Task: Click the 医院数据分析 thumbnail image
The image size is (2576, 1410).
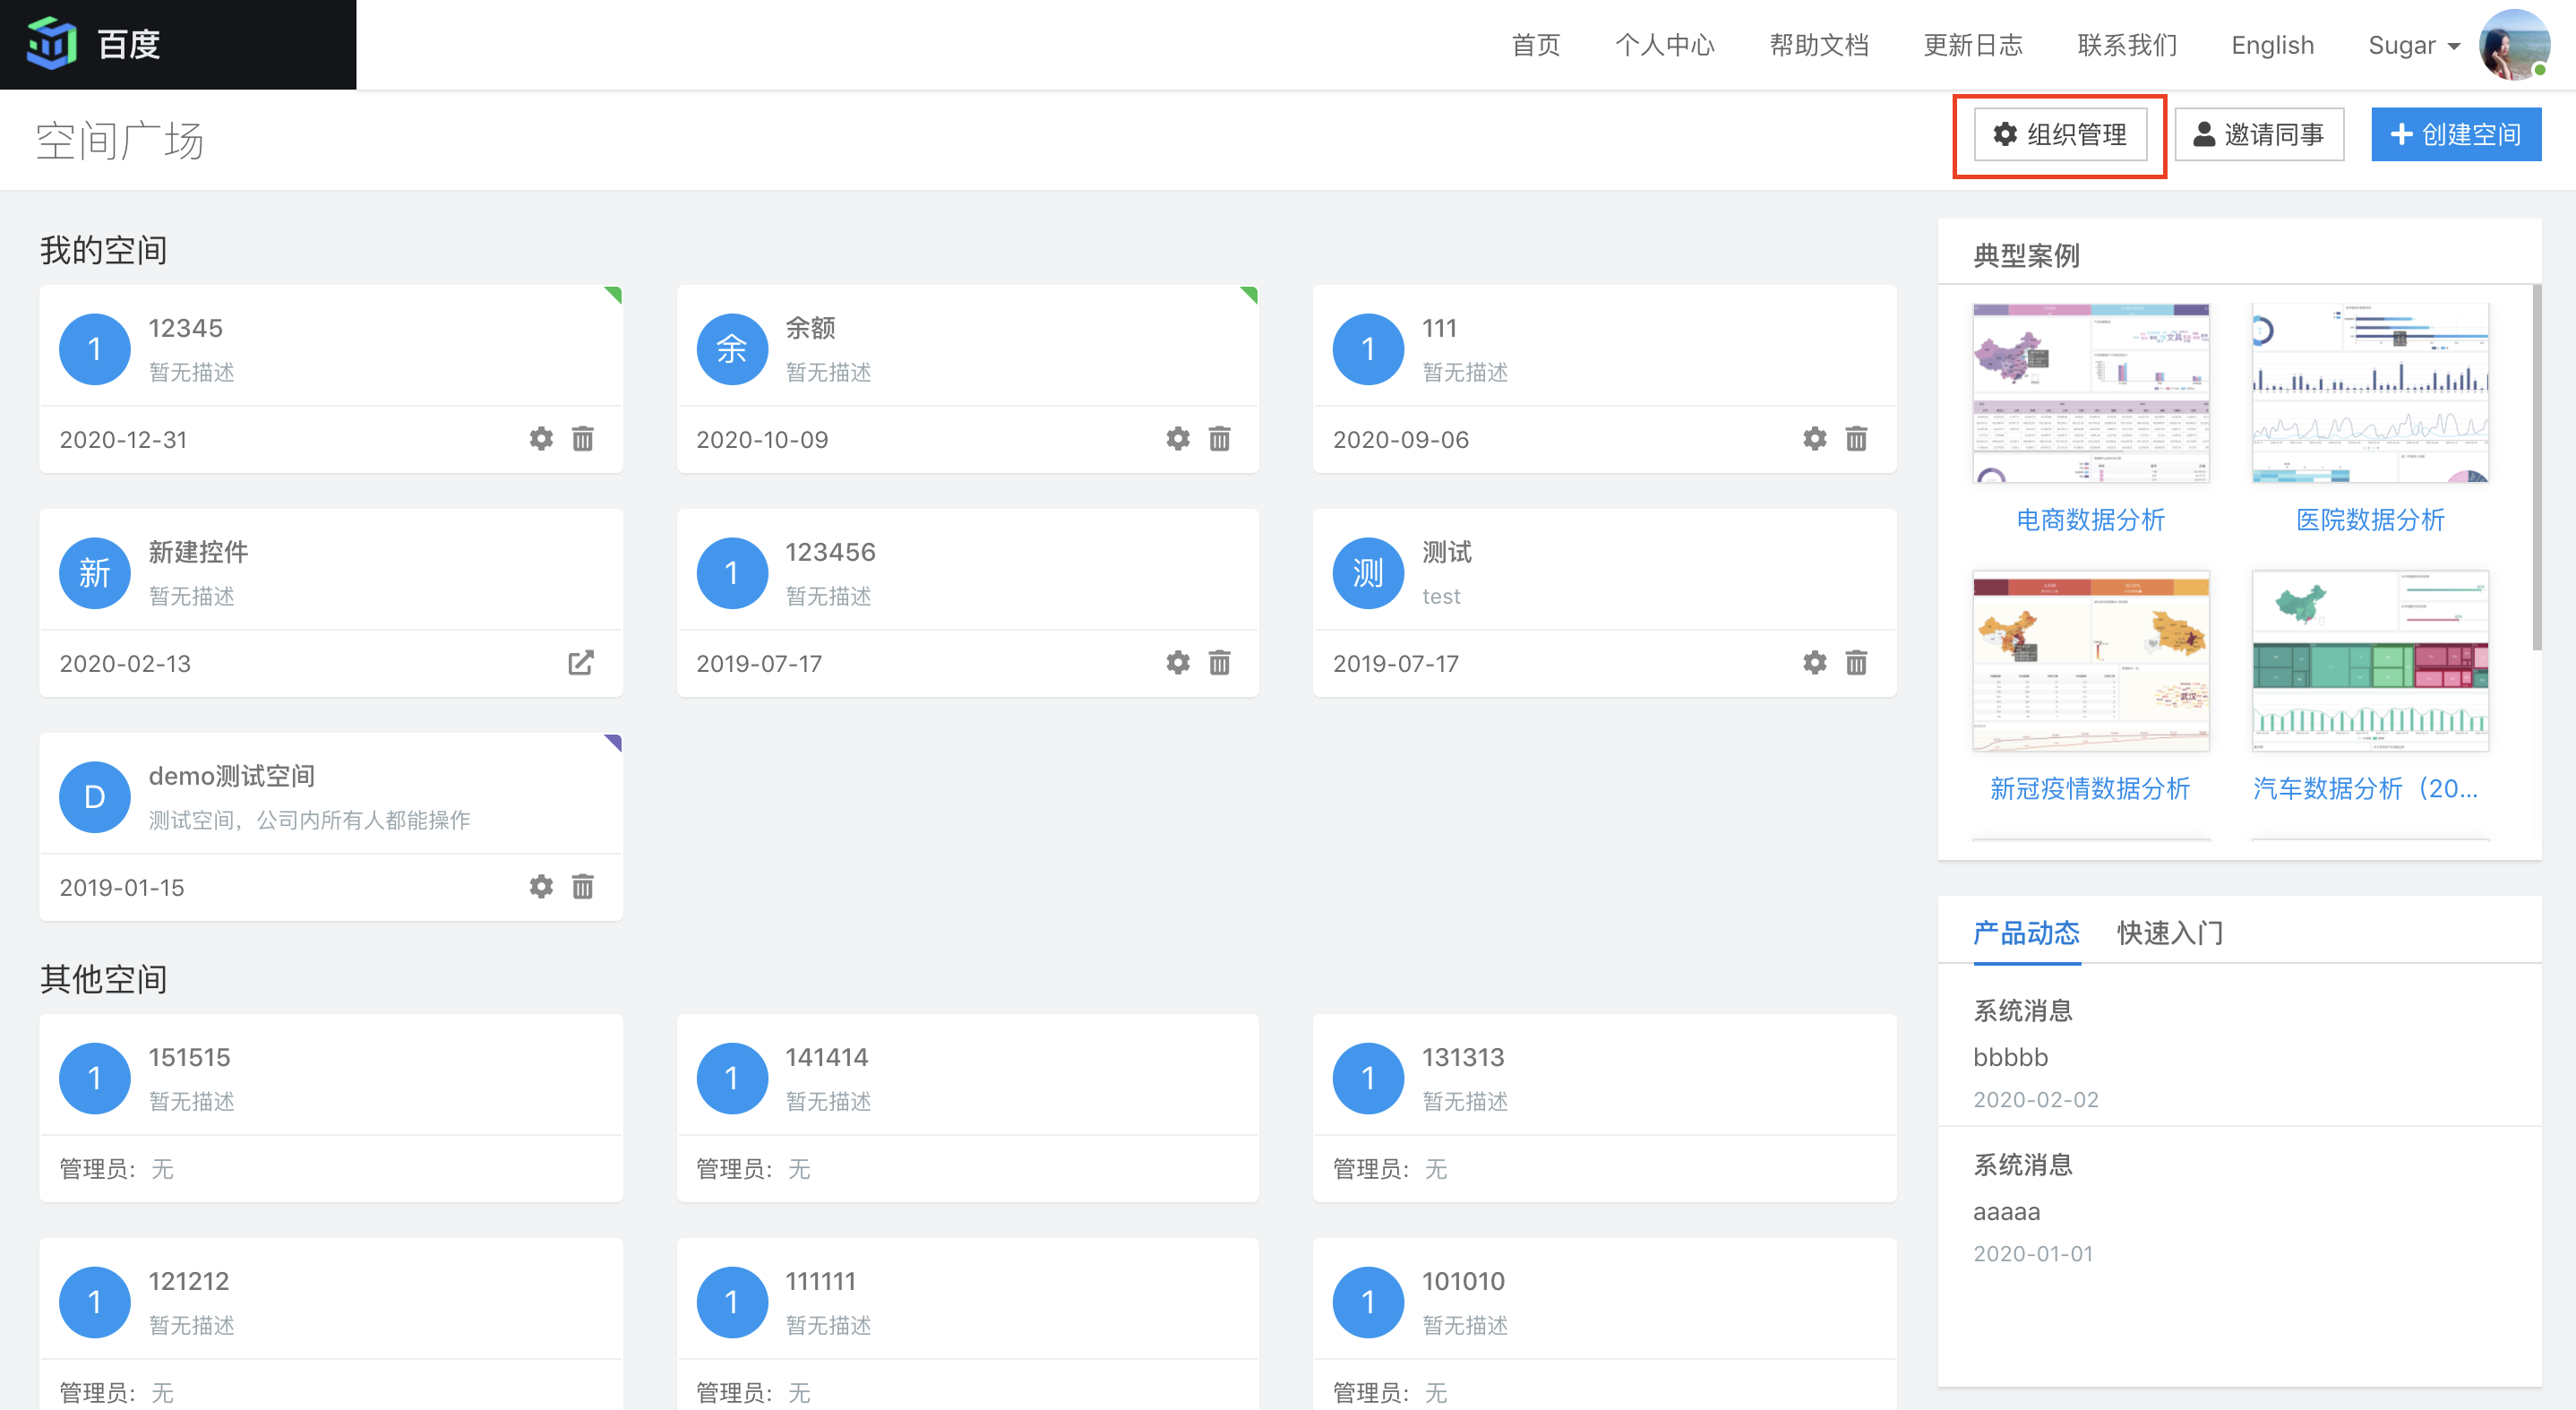Action: (x=2370, y=393)
